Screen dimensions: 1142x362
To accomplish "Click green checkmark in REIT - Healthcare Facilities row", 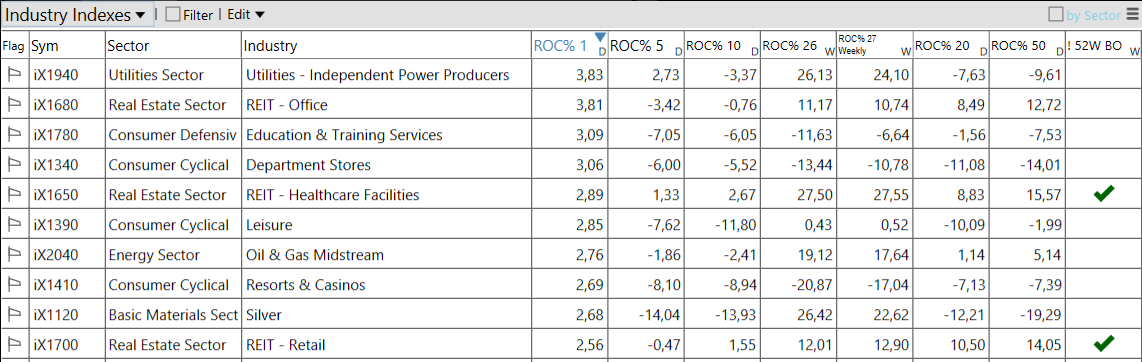I will (1104, 194).
